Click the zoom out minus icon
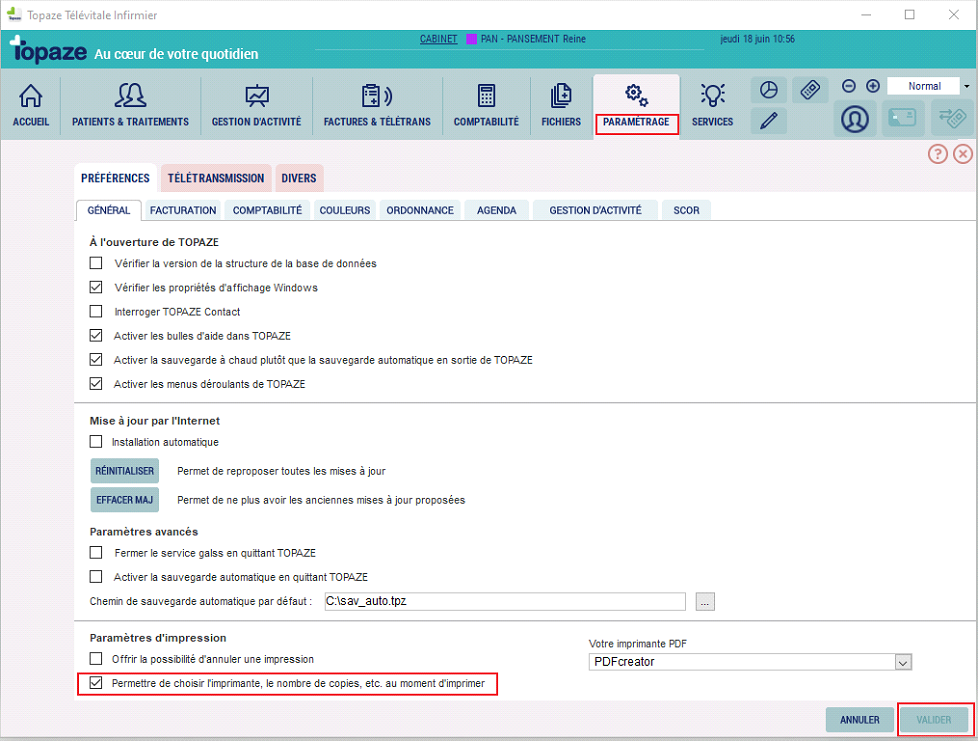The width and height of the screenshot is (978, 741). 848,86
